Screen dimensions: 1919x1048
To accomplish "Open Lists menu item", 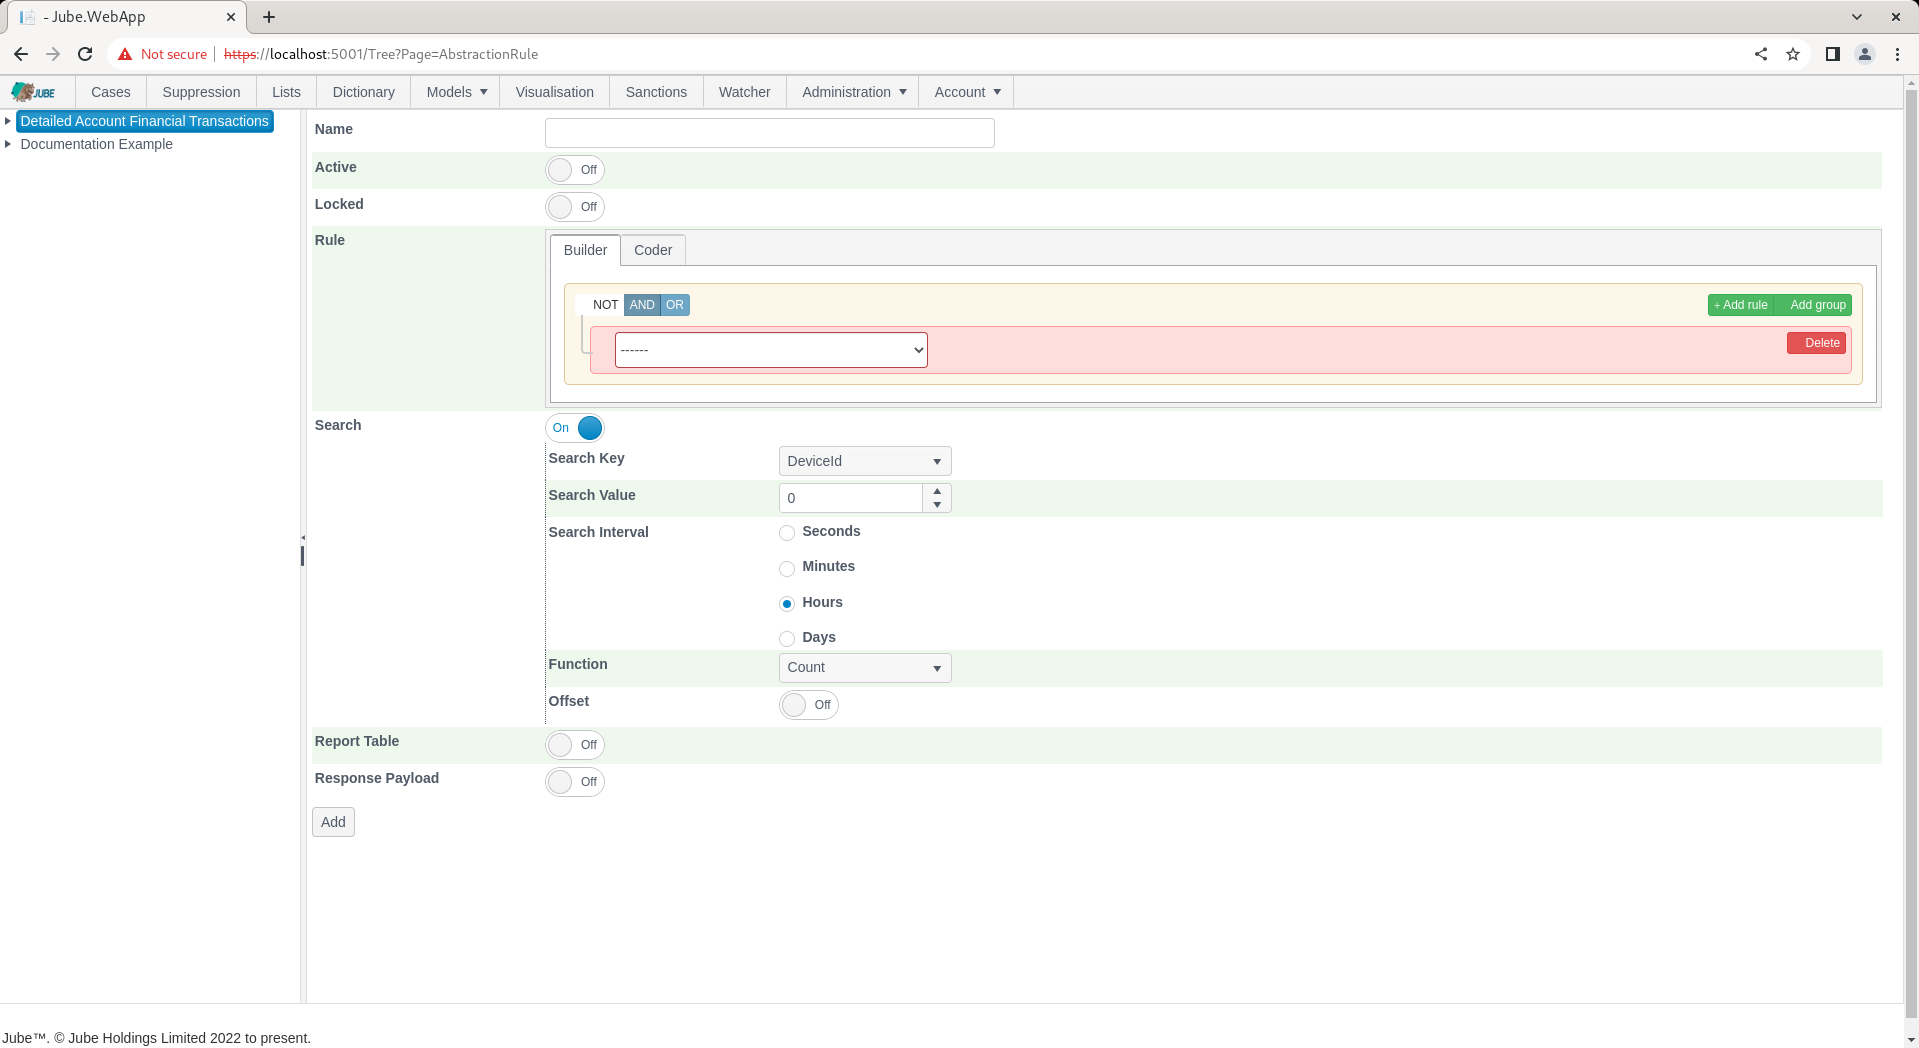I will click(286, 92).
